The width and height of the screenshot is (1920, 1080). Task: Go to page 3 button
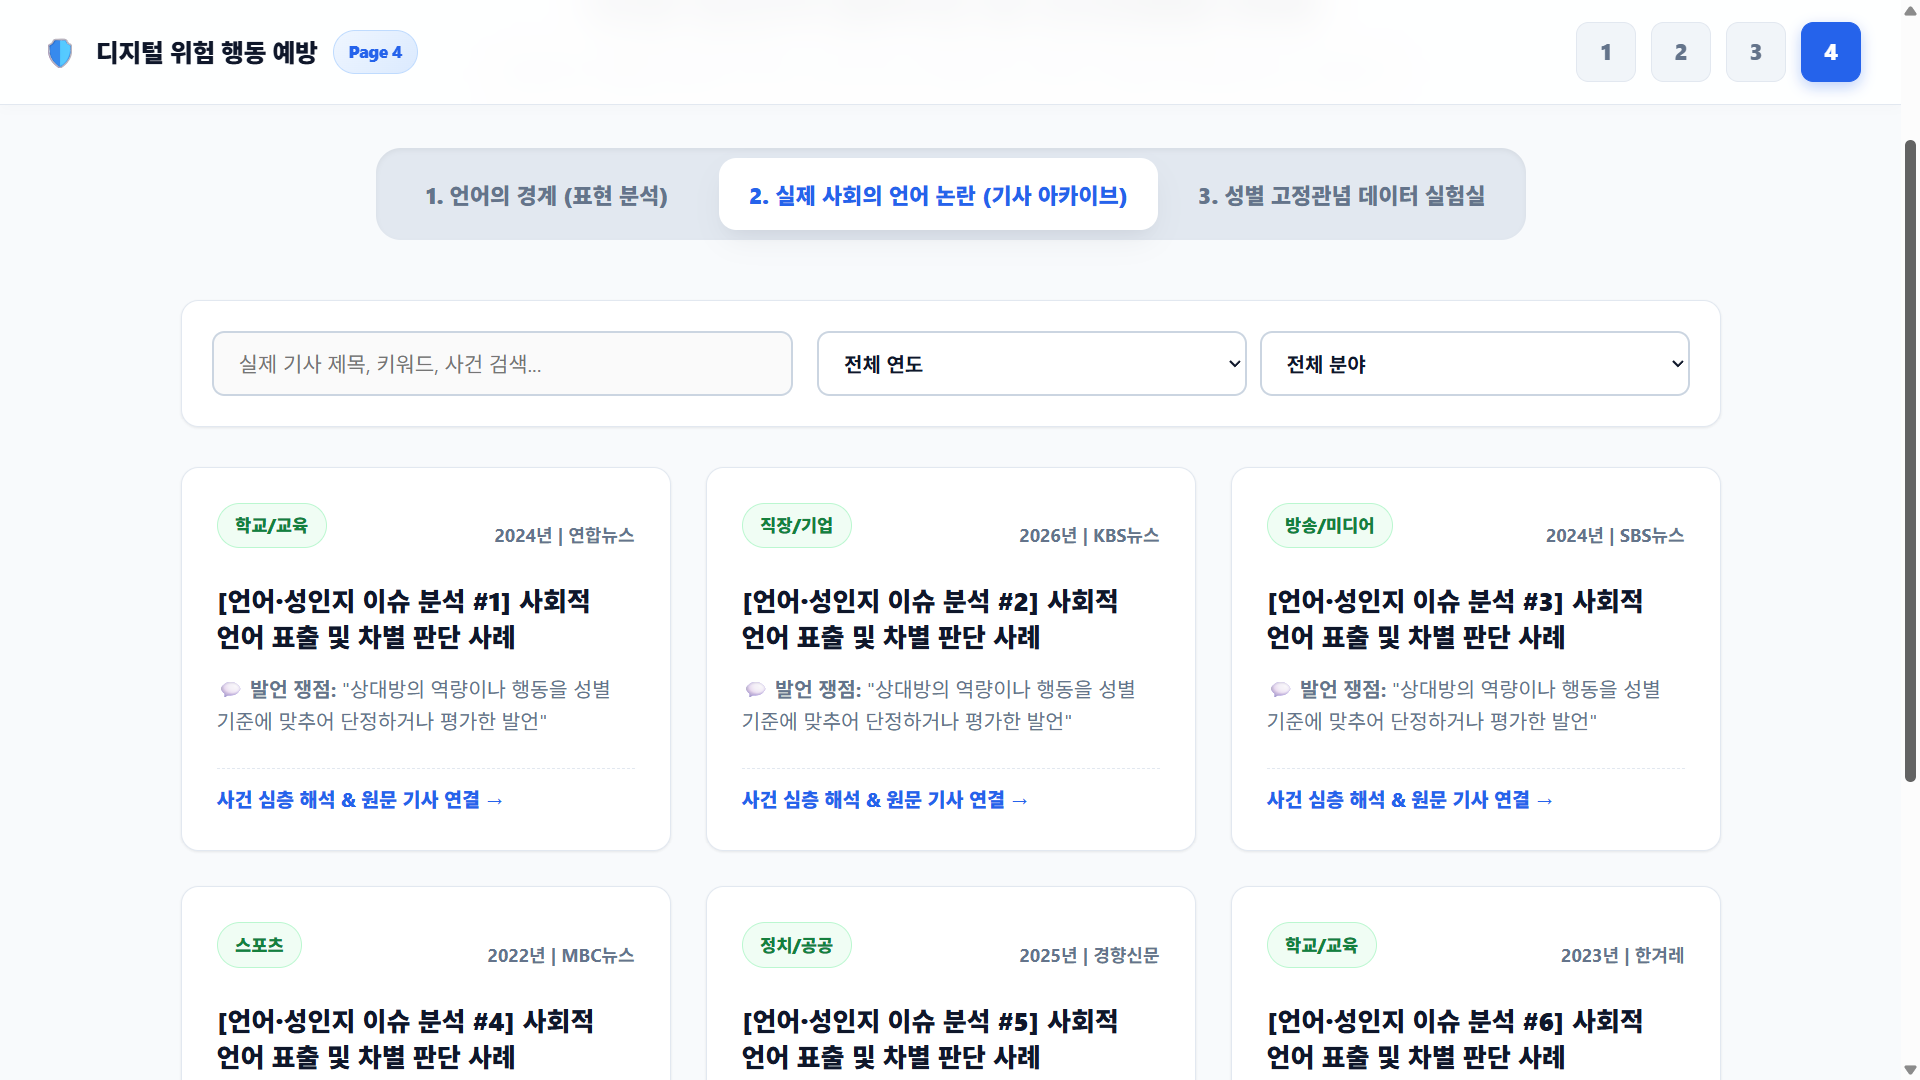tap(1756, 52)
